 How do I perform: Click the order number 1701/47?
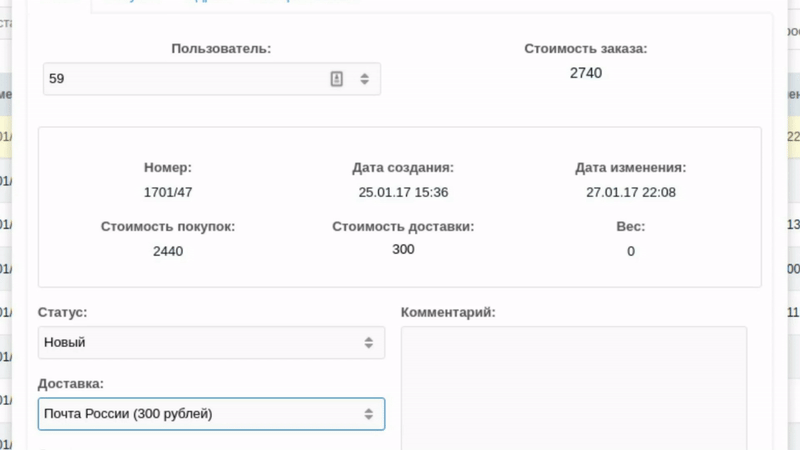168,192
